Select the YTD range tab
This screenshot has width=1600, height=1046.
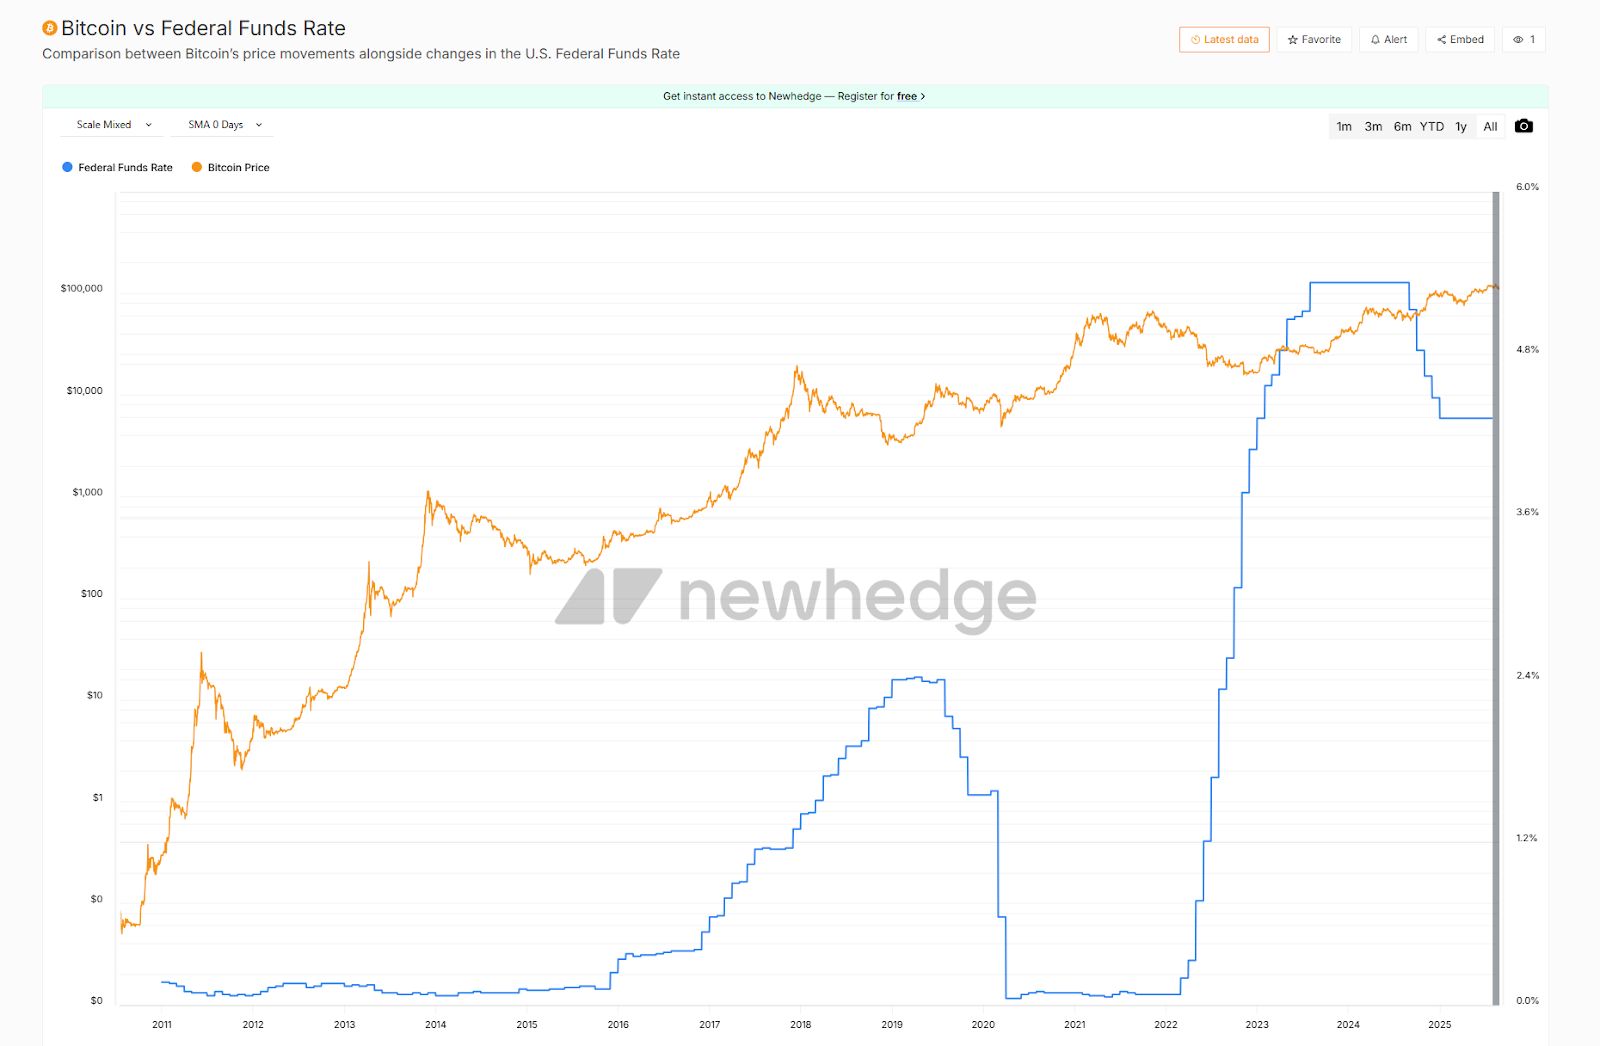point(1432,127)
